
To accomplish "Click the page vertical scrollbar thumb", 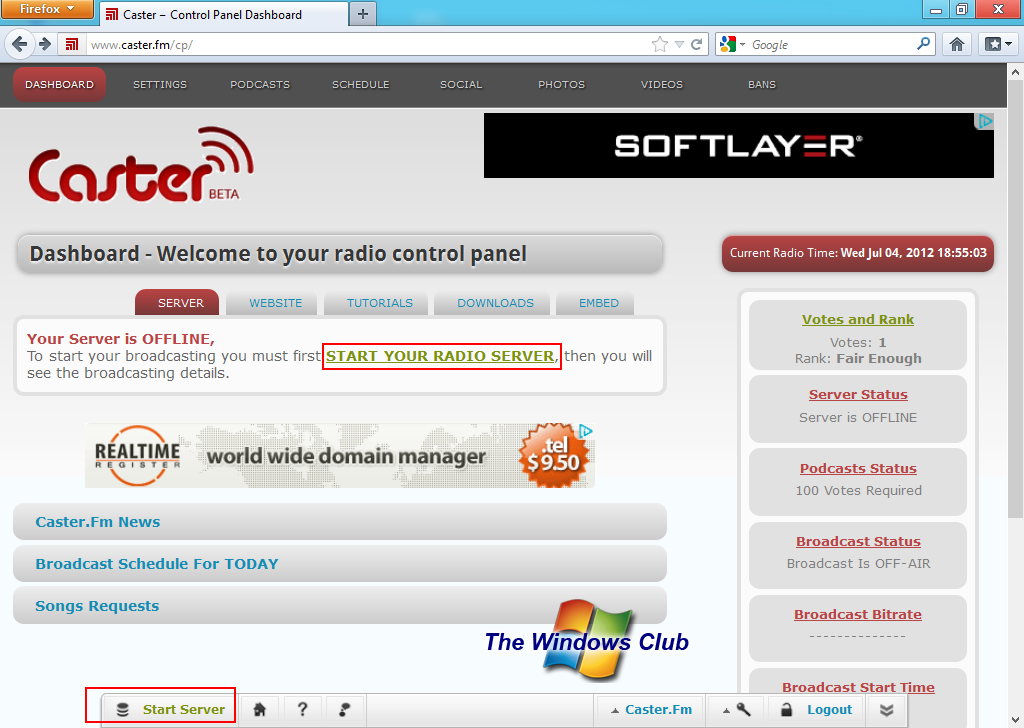I will click(1016, 299).
